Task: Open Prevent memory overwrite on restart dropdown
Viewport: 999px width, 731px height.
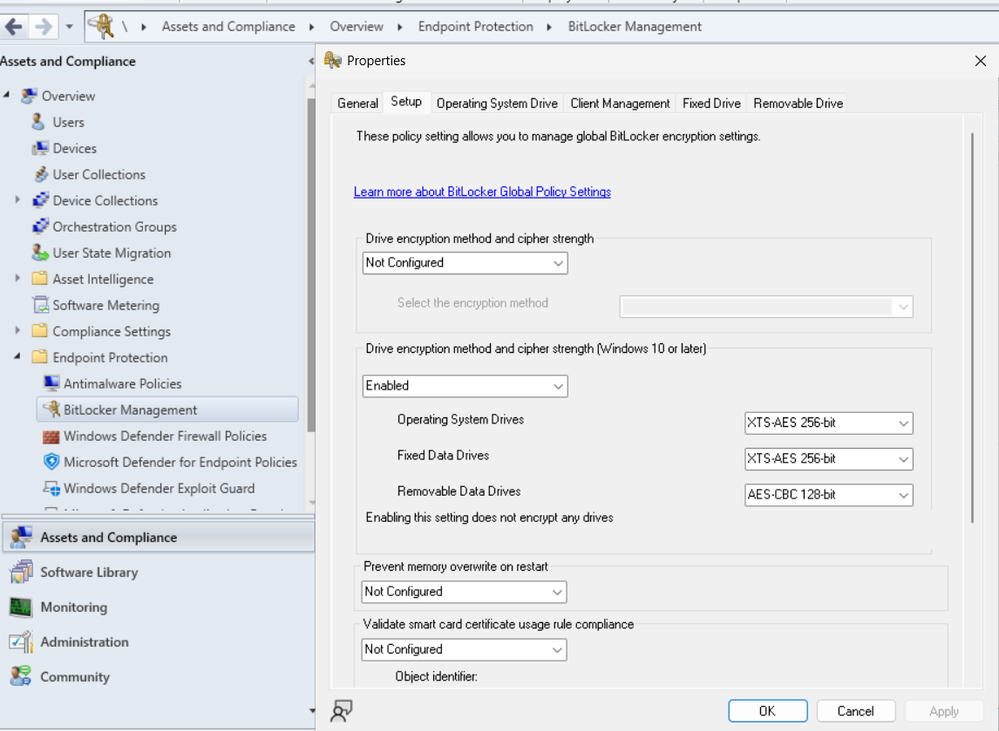Action: pyautogui.click(x=464, y=592)
